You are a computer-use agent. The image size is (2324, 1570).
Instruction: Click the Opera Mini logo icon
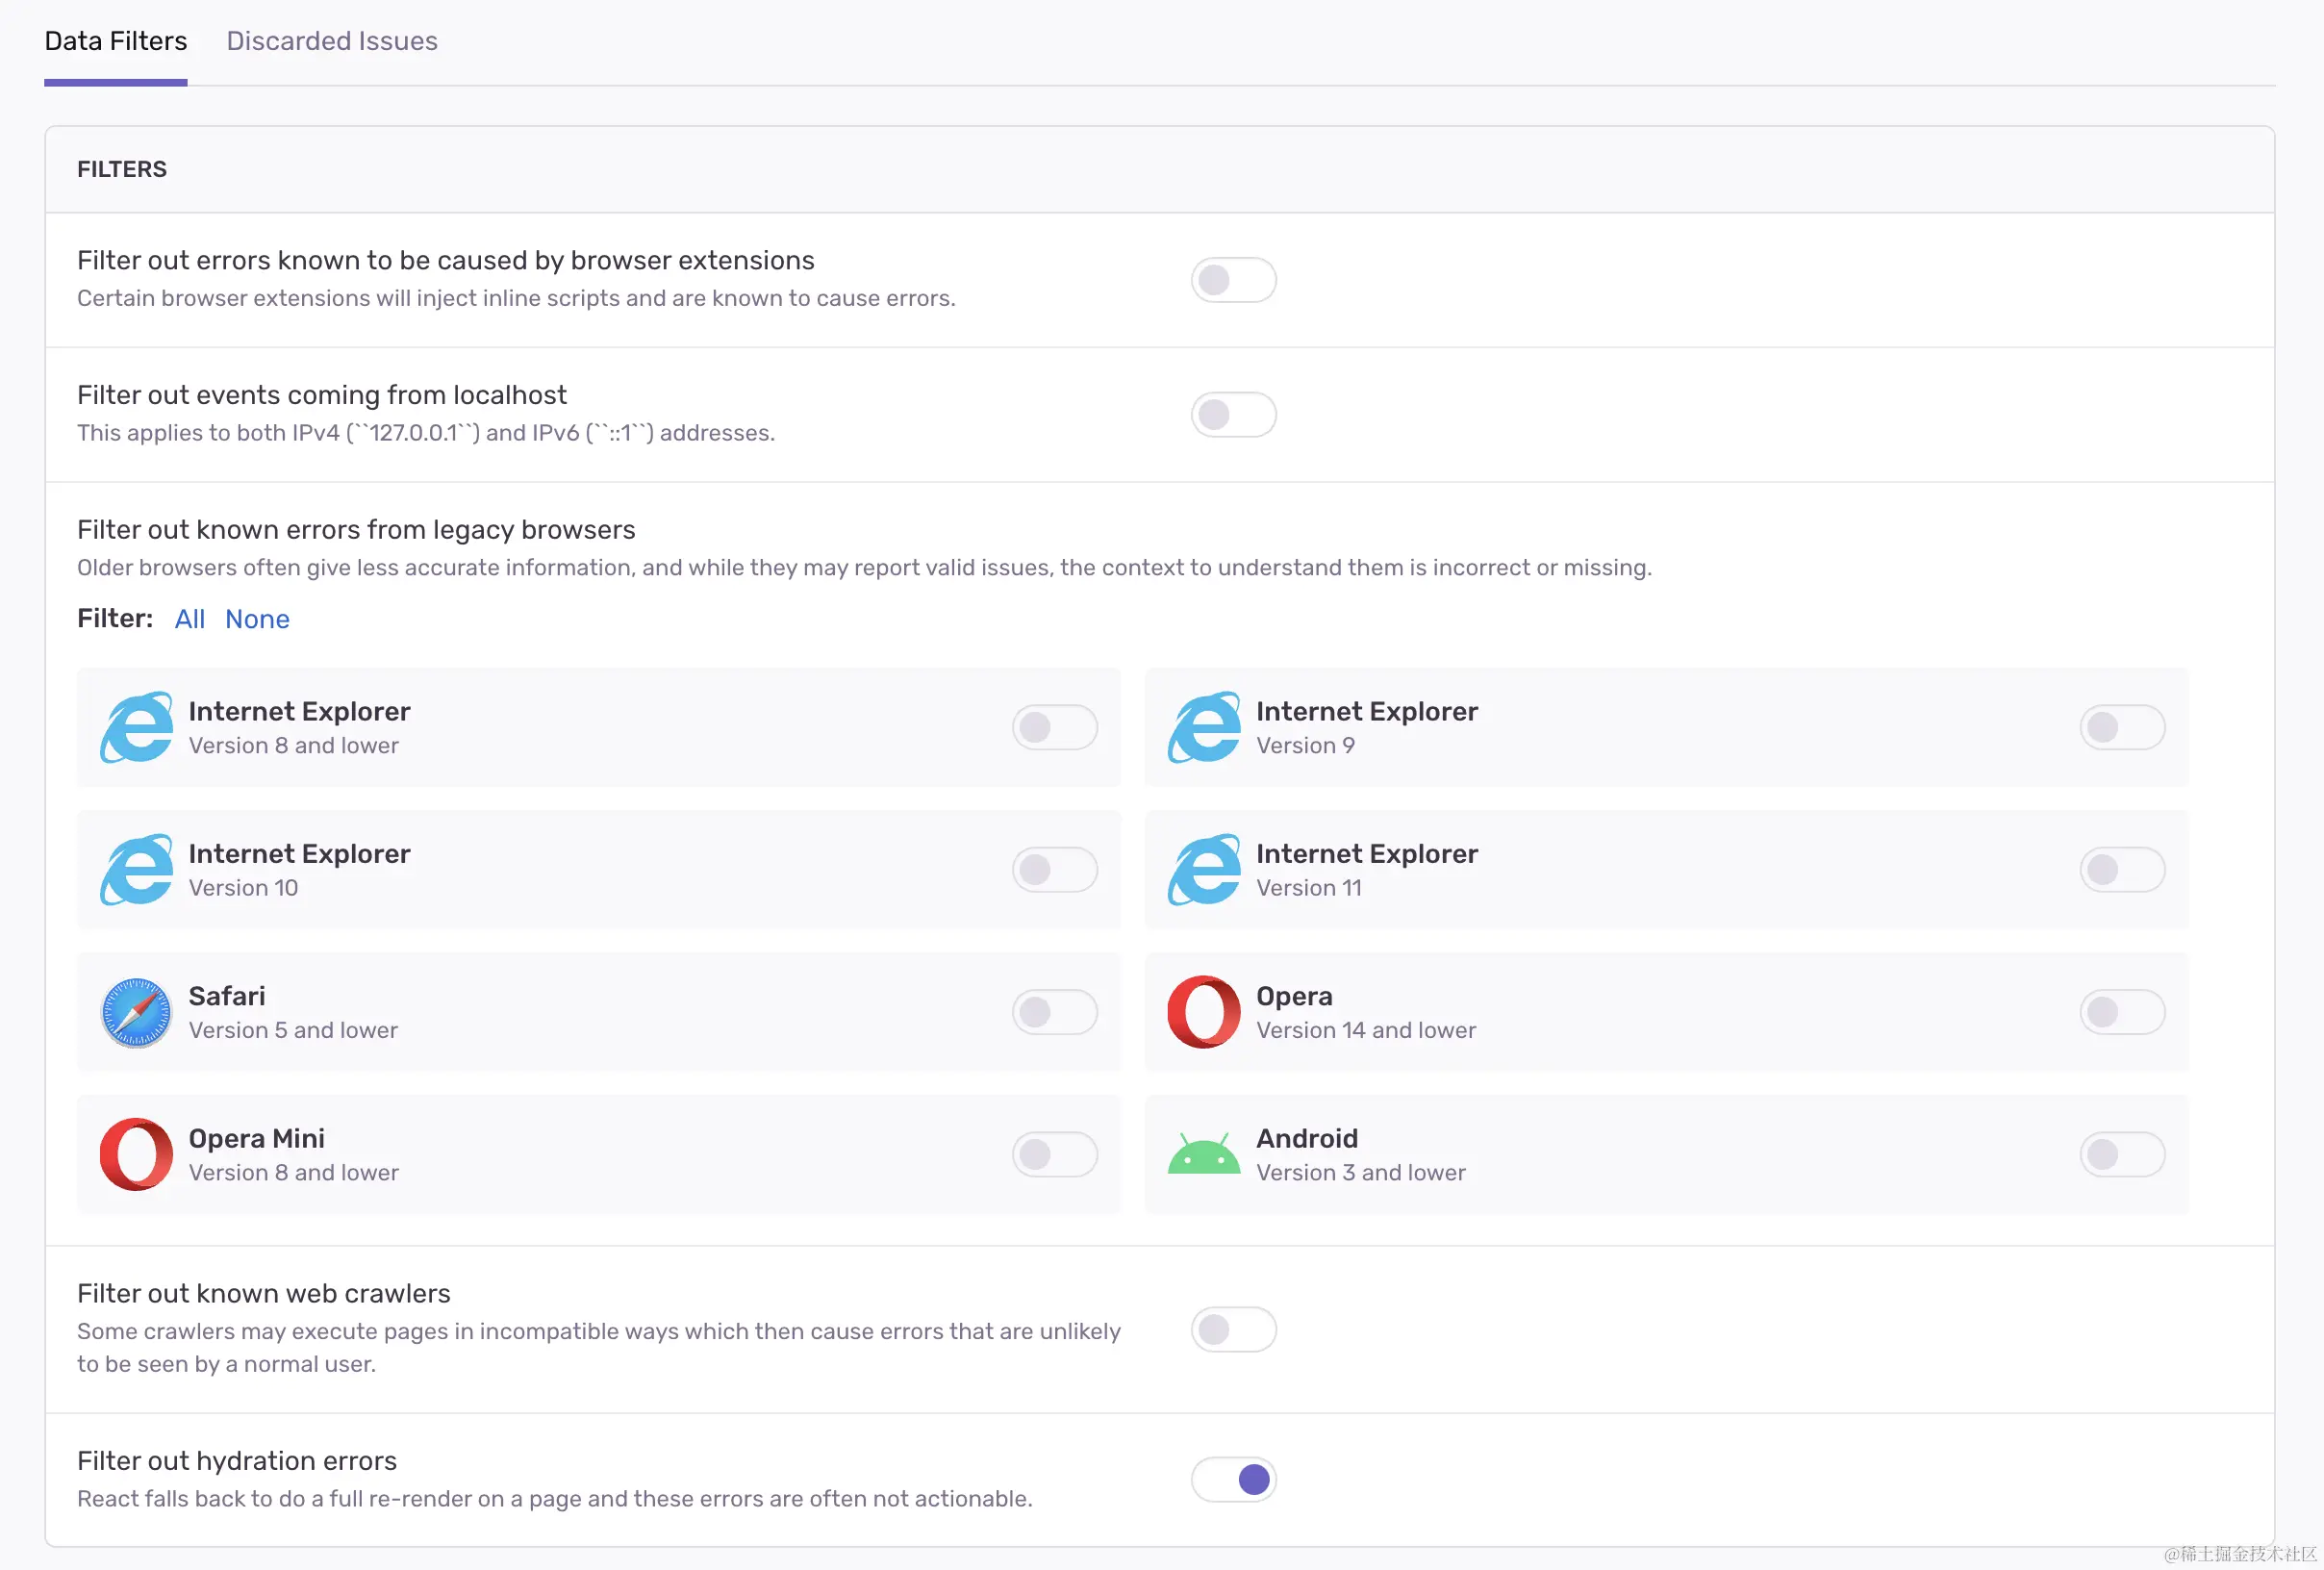coord(136,1154)
